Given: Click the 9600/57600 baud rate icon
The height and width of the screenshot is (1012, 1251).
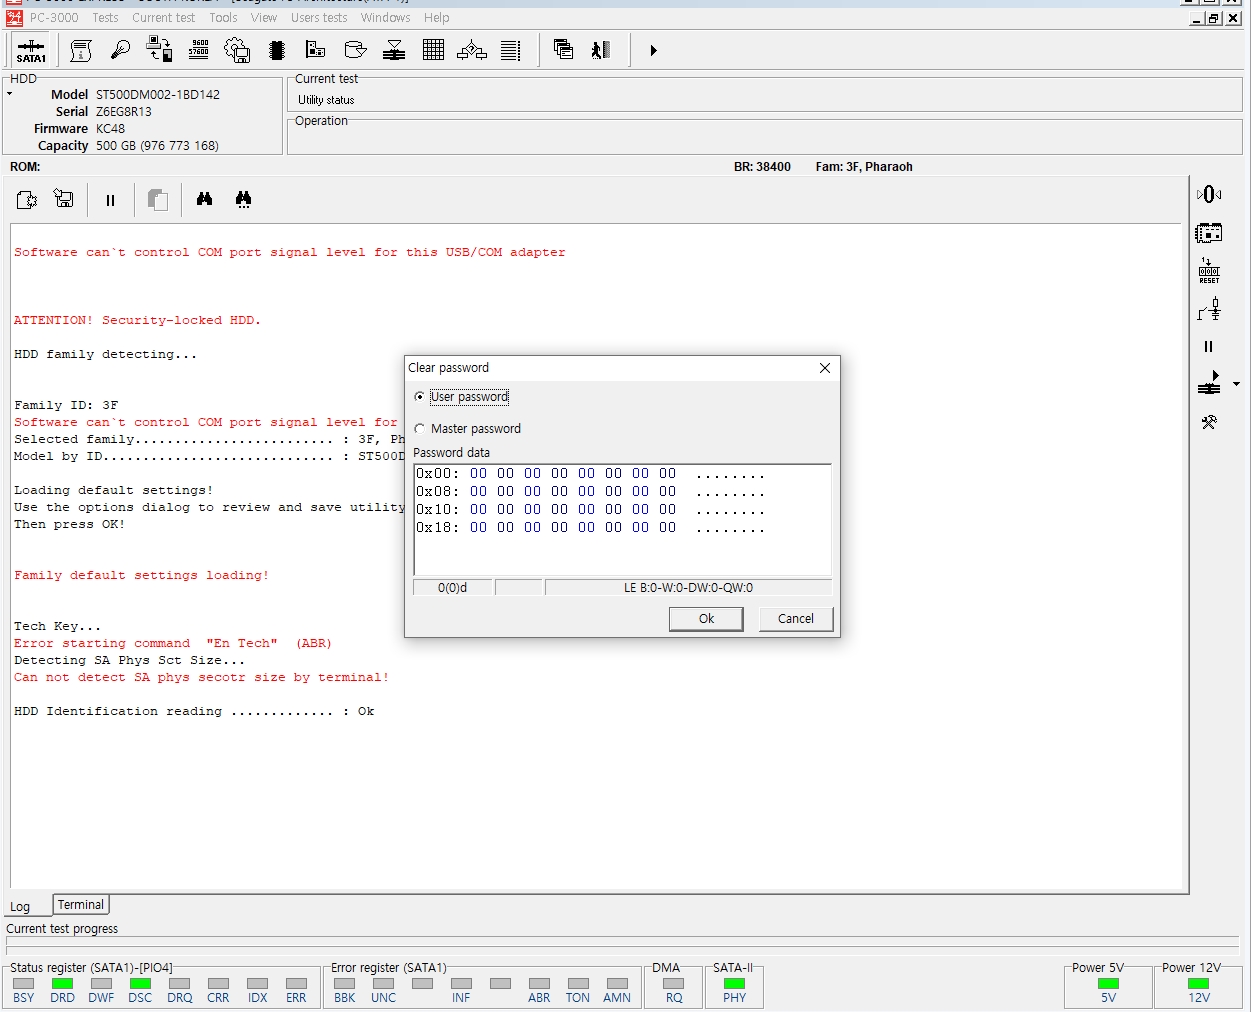Looking at the screenshot, I should click(199, 50).
